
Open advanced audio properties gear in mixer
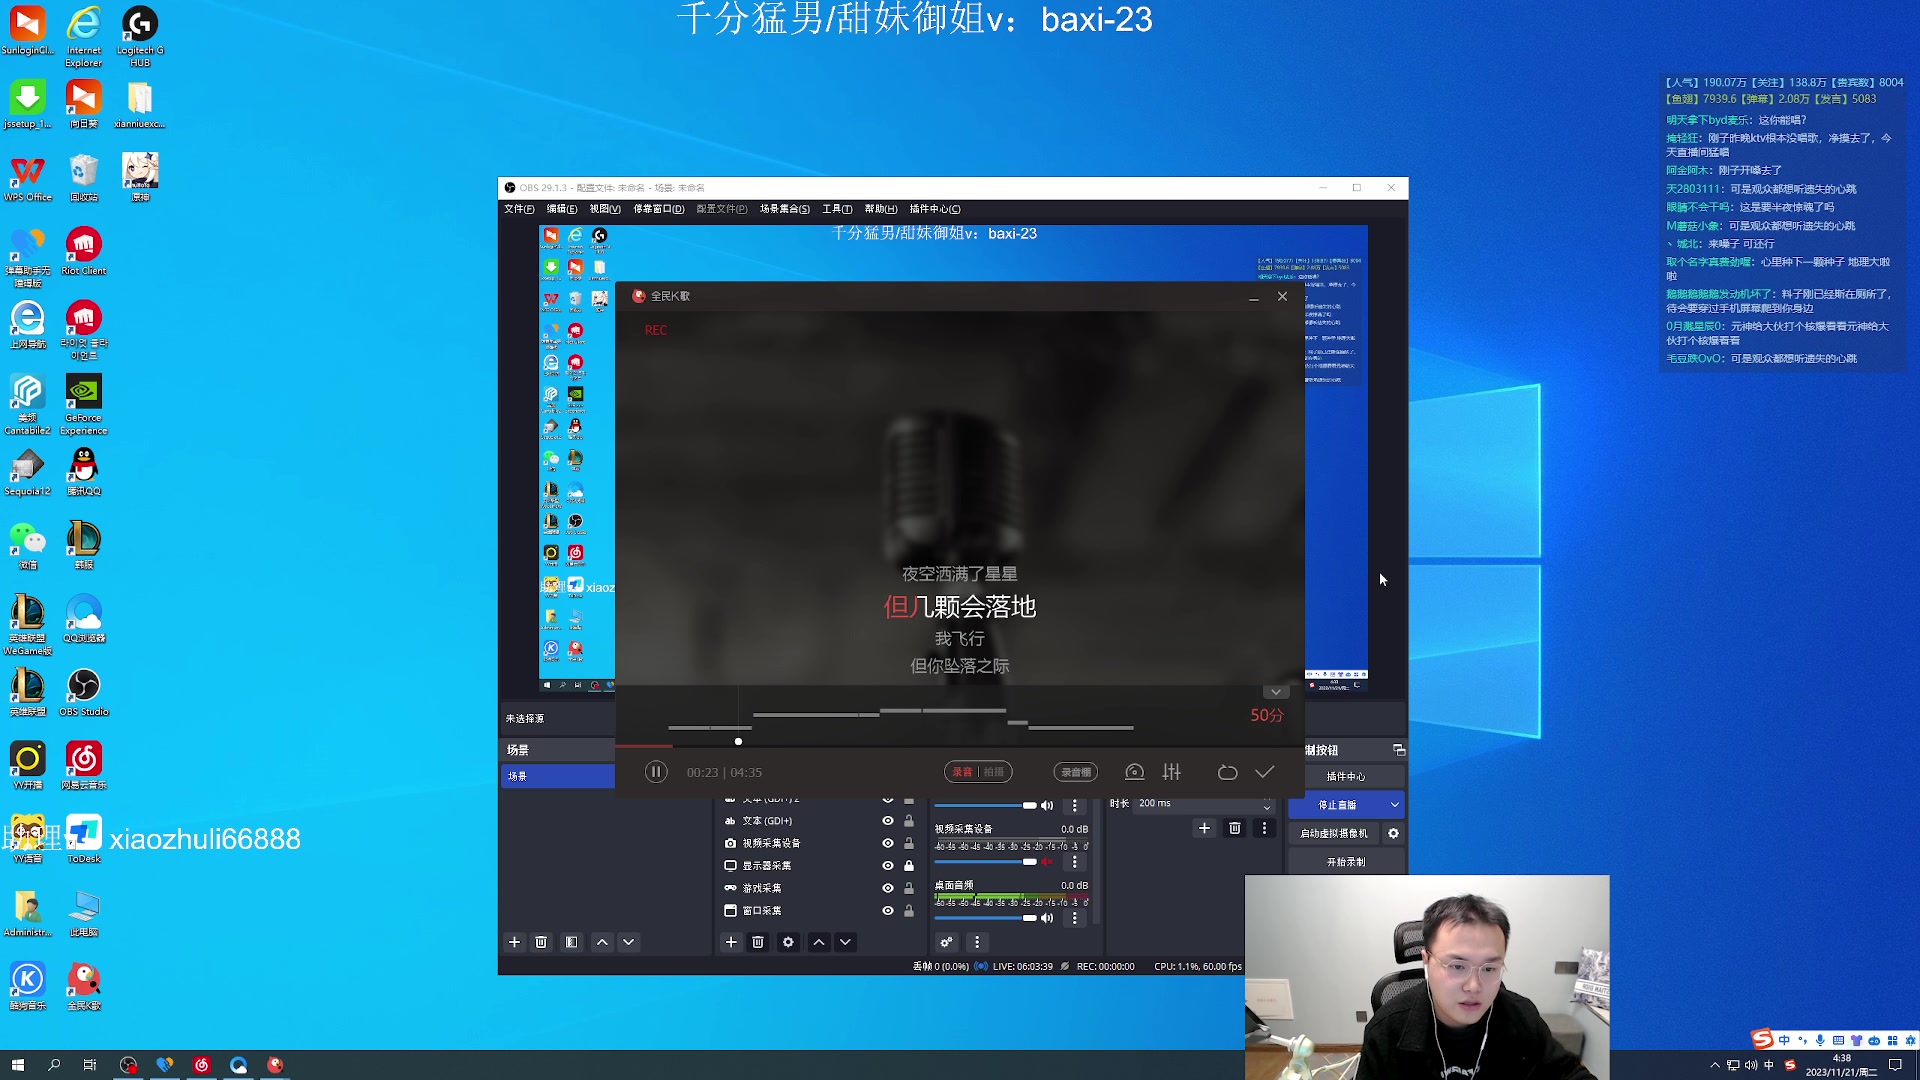click(x=947, y=942)
